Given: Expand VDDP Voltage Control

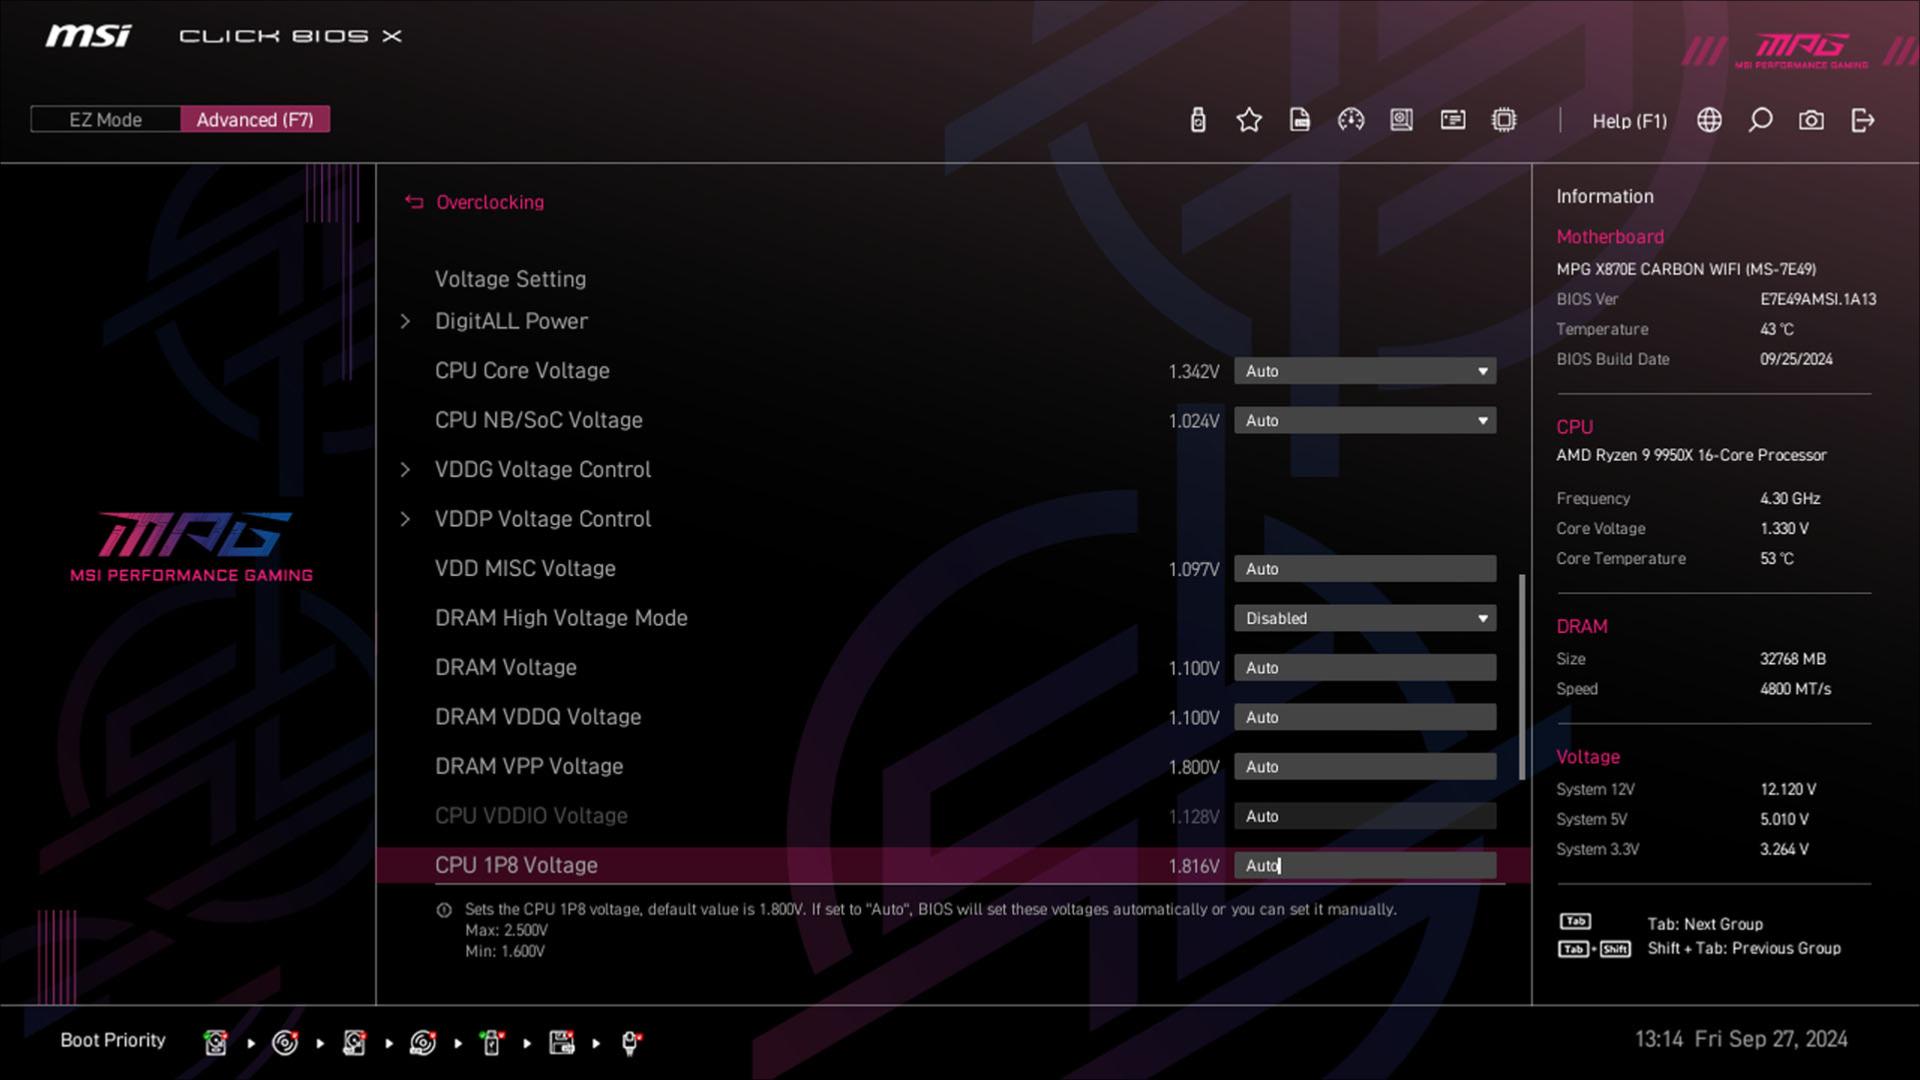Looking at the screenshot, I should pos(543,519).
